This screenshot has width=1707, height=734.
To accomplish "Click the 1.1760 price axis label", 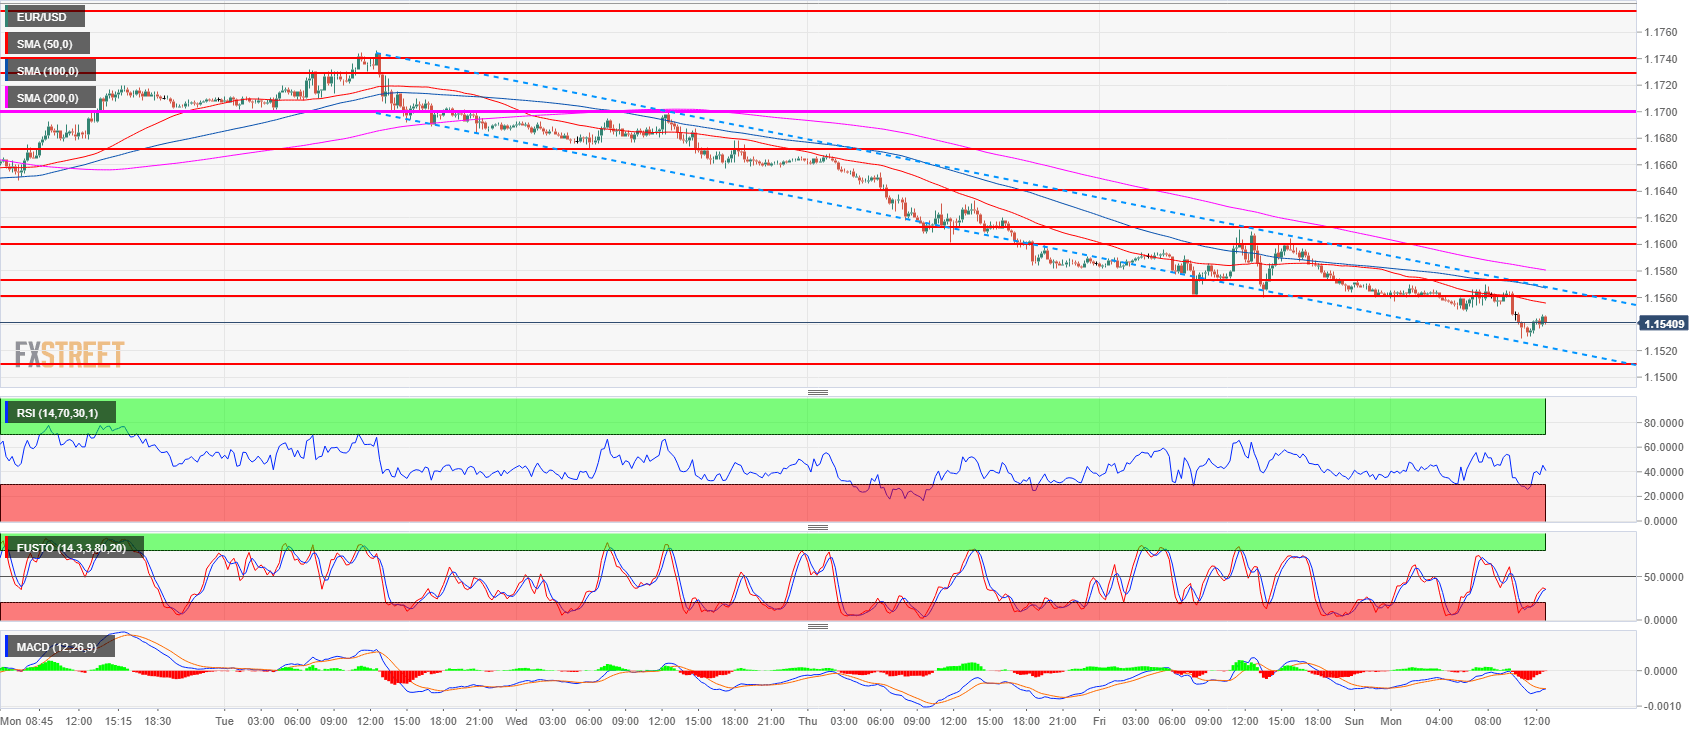I will 1661,32.
